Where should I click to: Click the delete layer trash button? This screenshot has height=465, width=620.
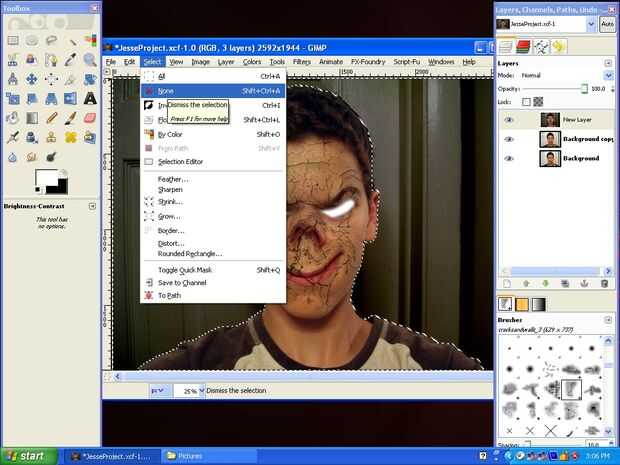tap(604, 284)
